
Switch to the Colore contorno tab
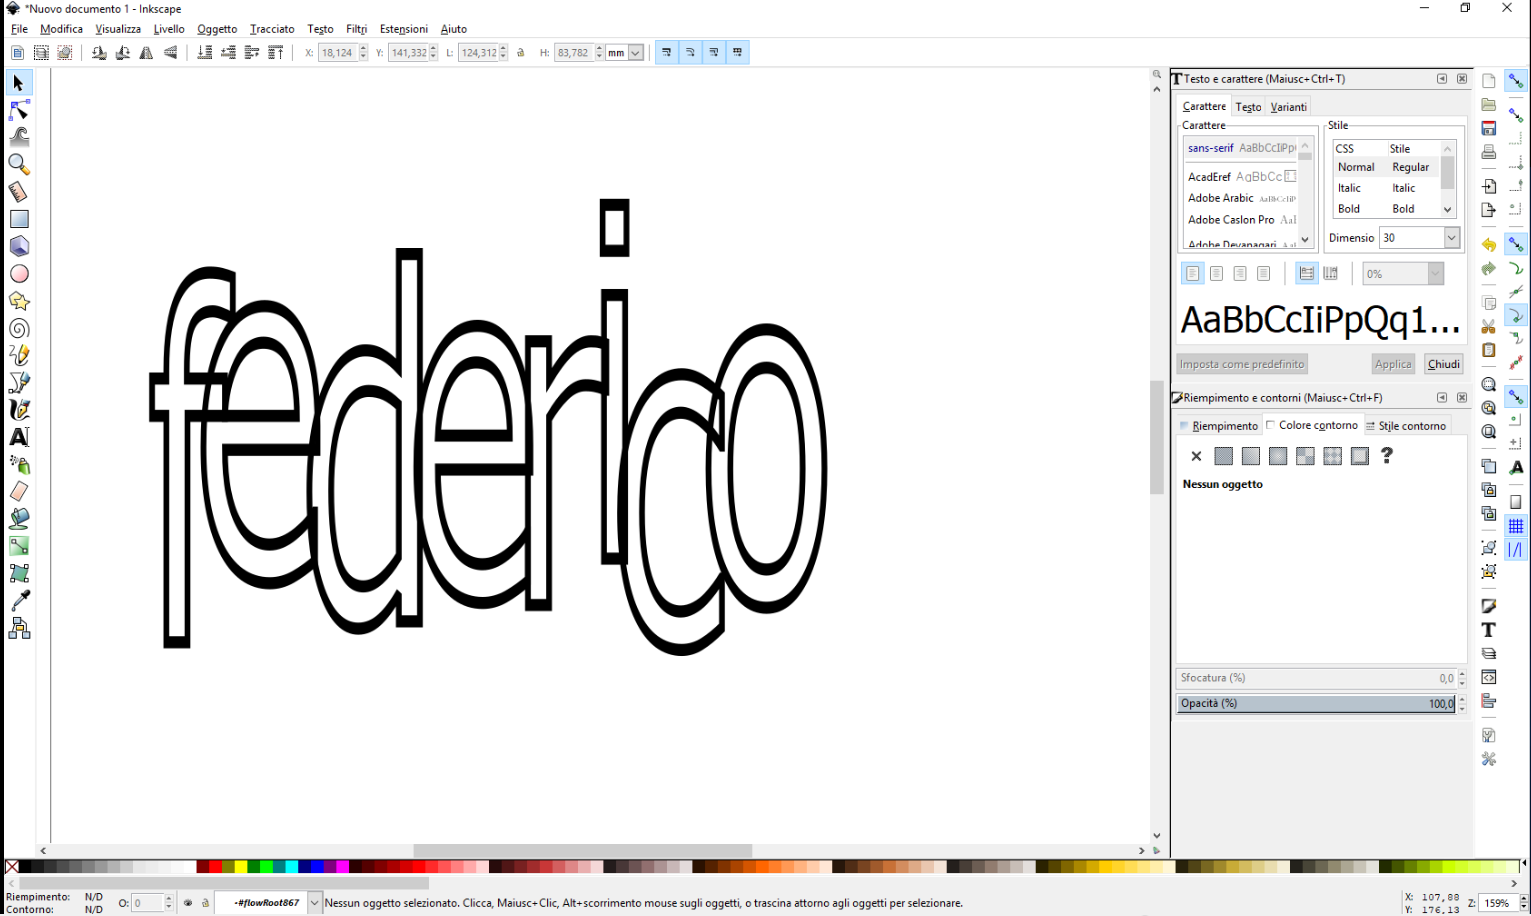(x=1311, y=425)
